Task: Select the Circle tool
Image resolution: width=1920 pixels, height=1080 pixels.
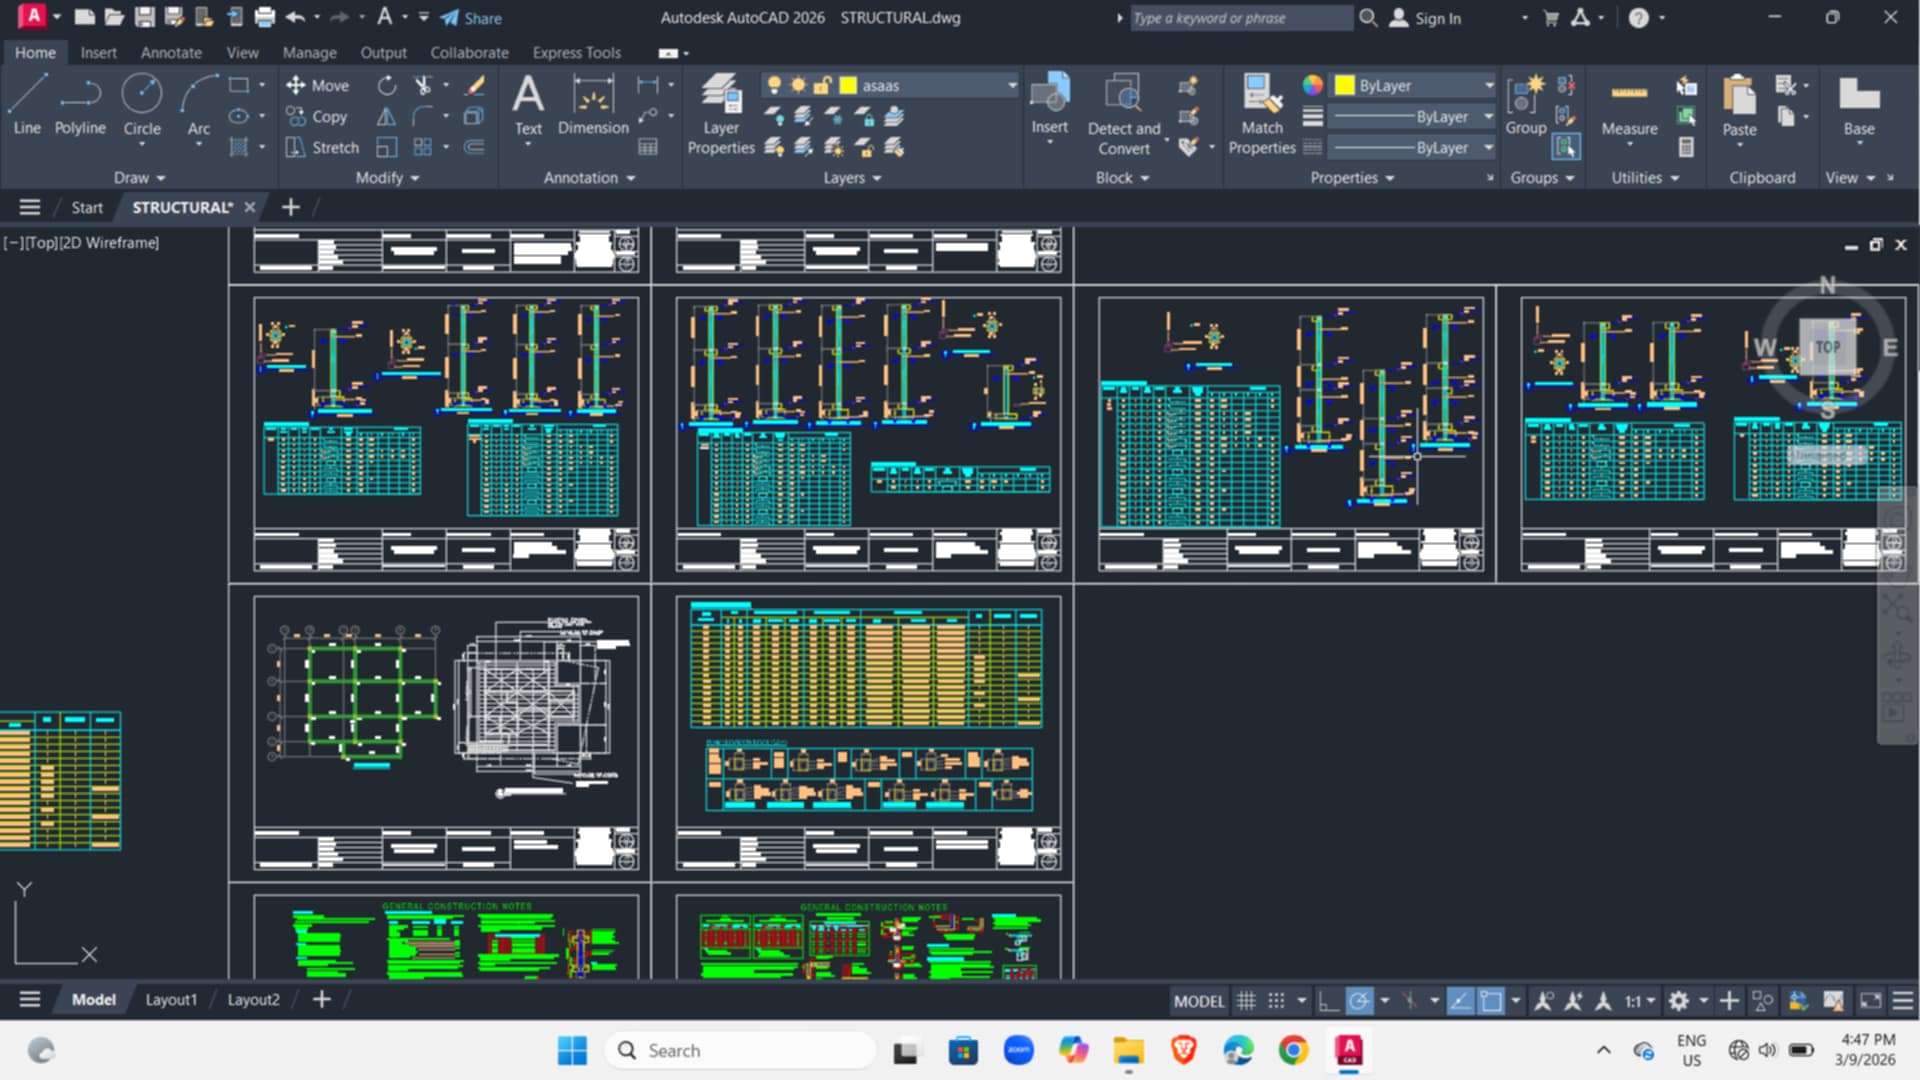Action: [x=142, y=104]
